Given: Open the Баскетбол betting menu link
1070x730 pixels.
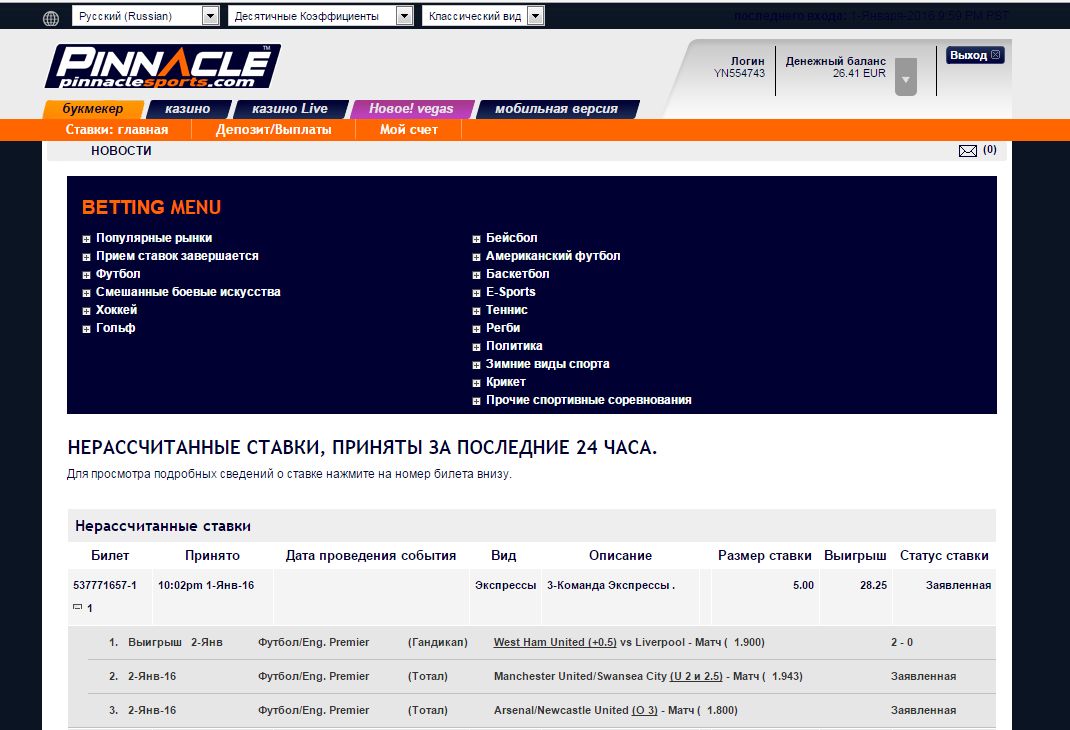Looking at the screenshot, I should pyautogui.click(x=517, y=274).
